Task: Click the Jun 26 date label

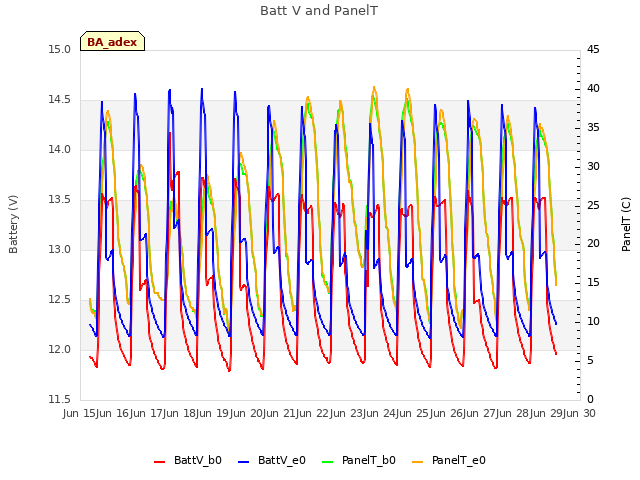Action: 447,413
